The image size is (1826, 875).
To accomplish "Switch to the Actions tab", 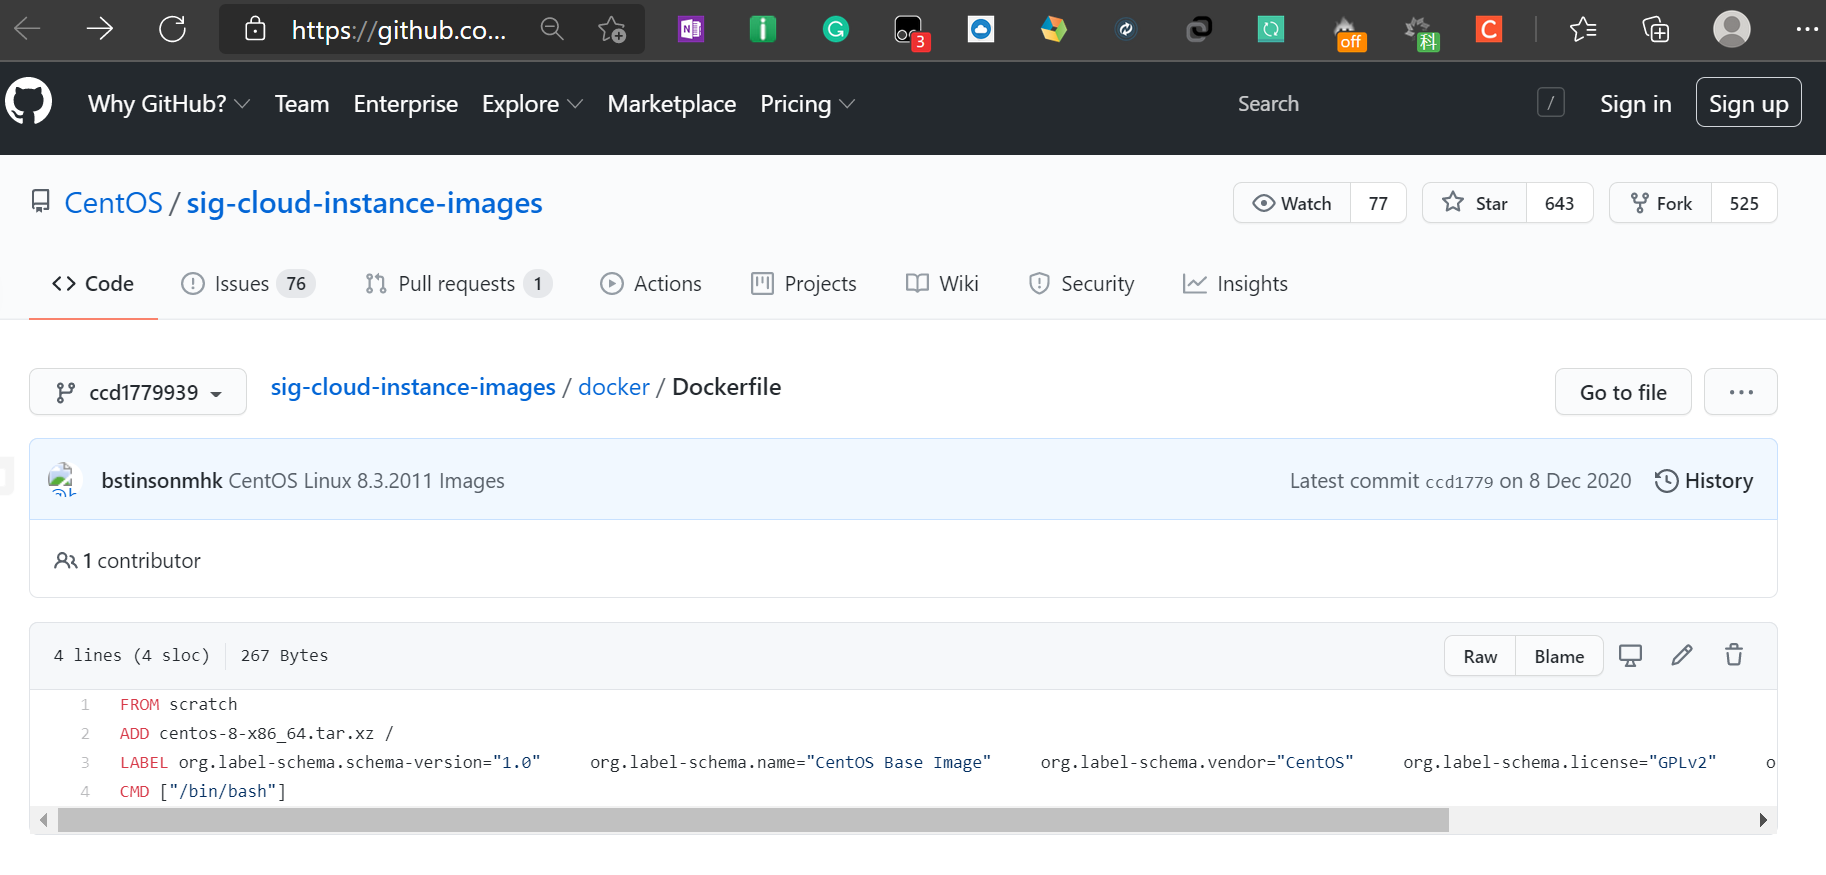I will [x=651, y=284].
